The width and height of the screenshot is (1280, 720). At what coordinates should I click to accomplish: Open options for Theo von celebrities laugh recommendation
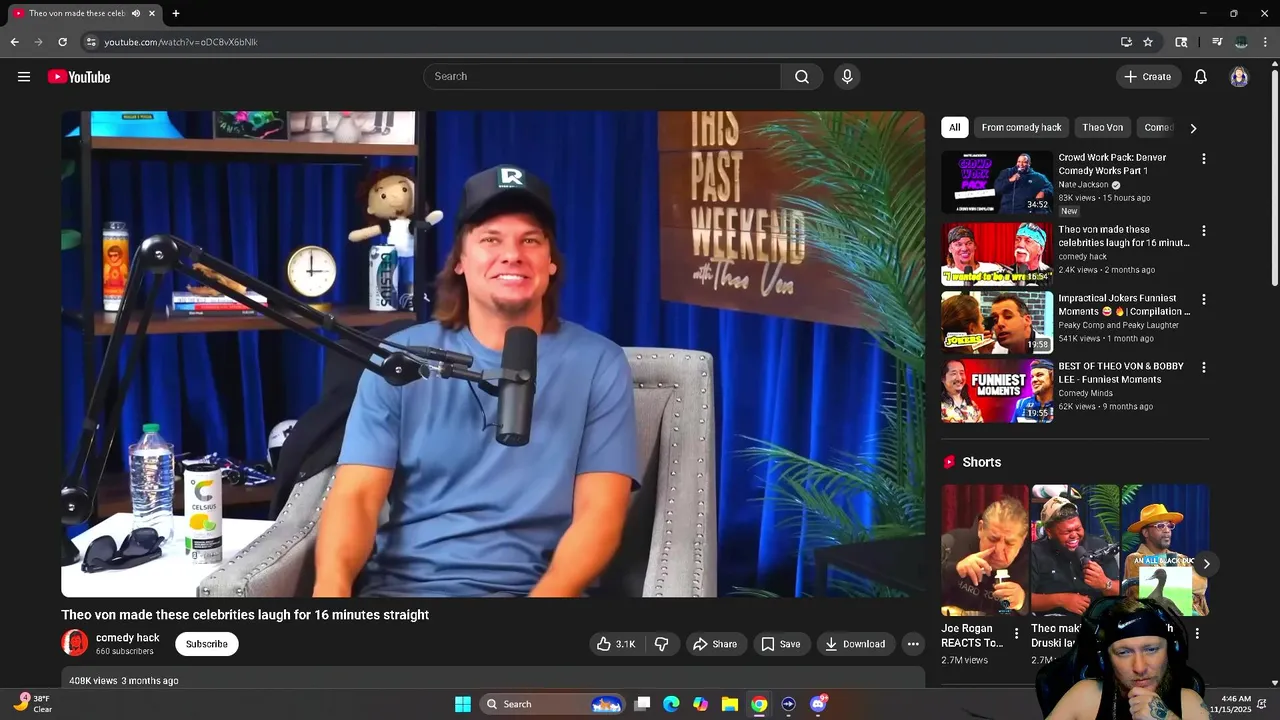coord(1204,231)
